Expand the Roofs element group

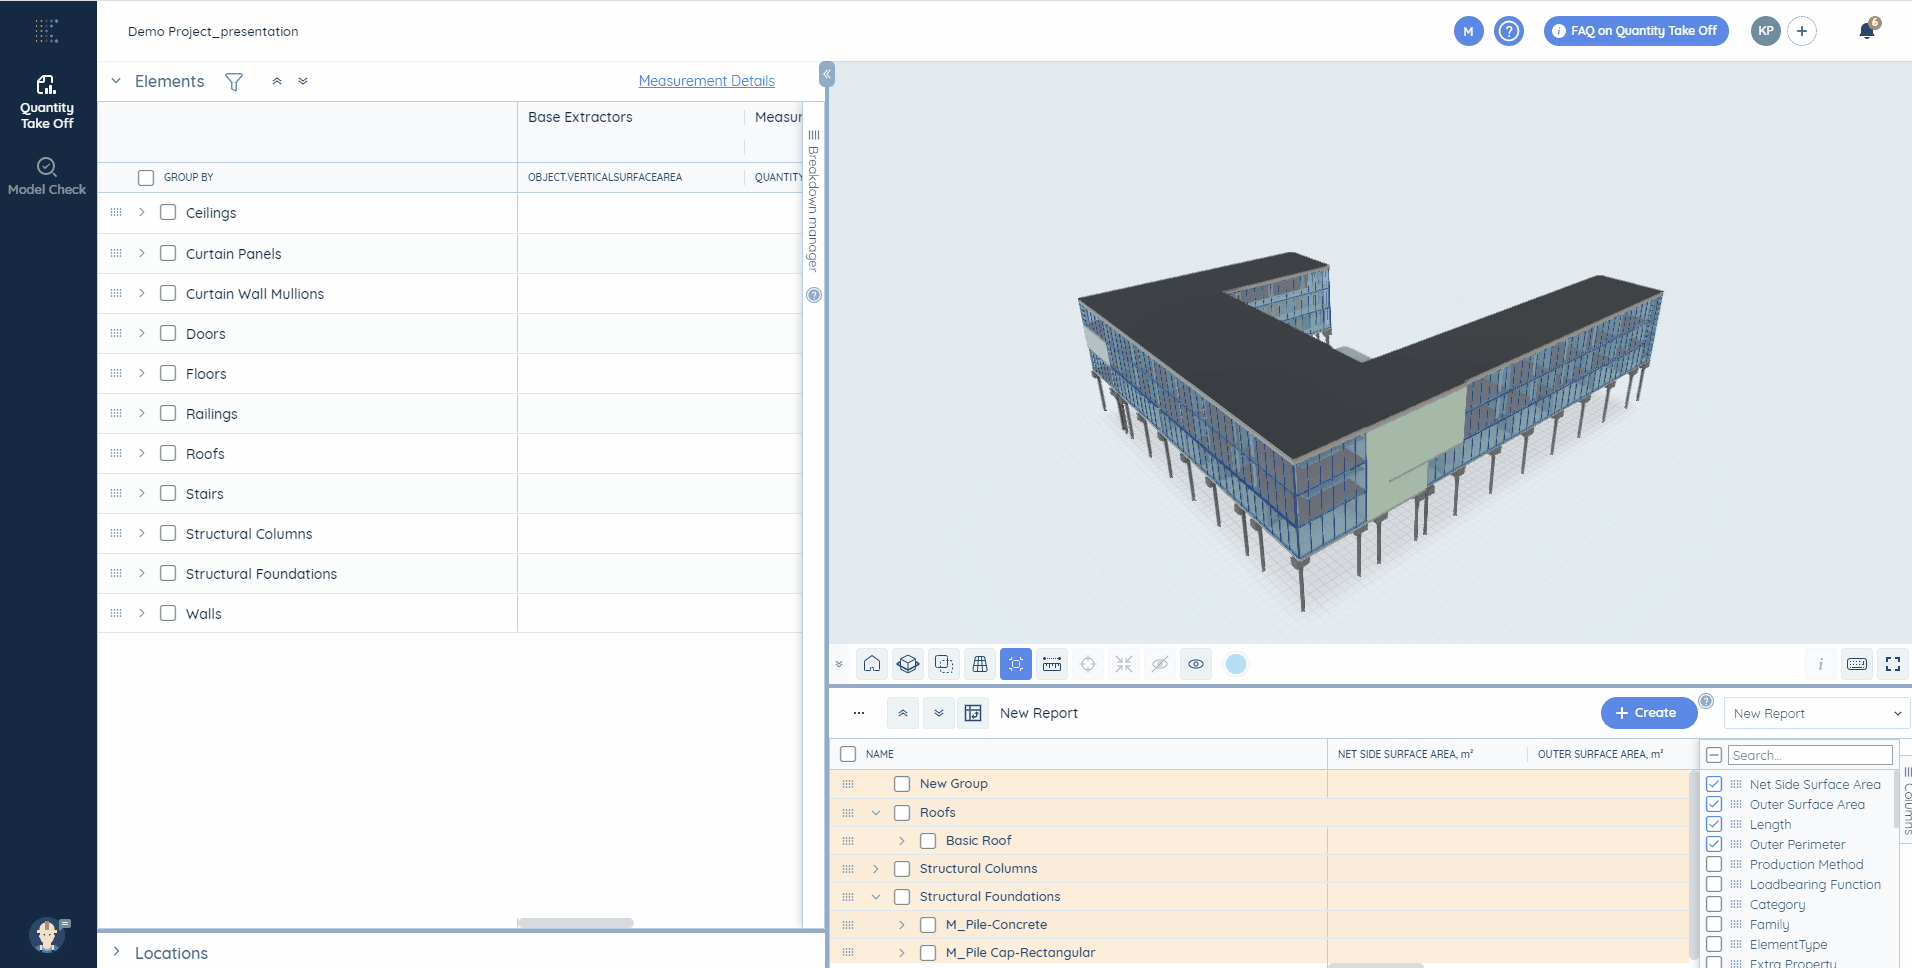click(x=142, y=453)
